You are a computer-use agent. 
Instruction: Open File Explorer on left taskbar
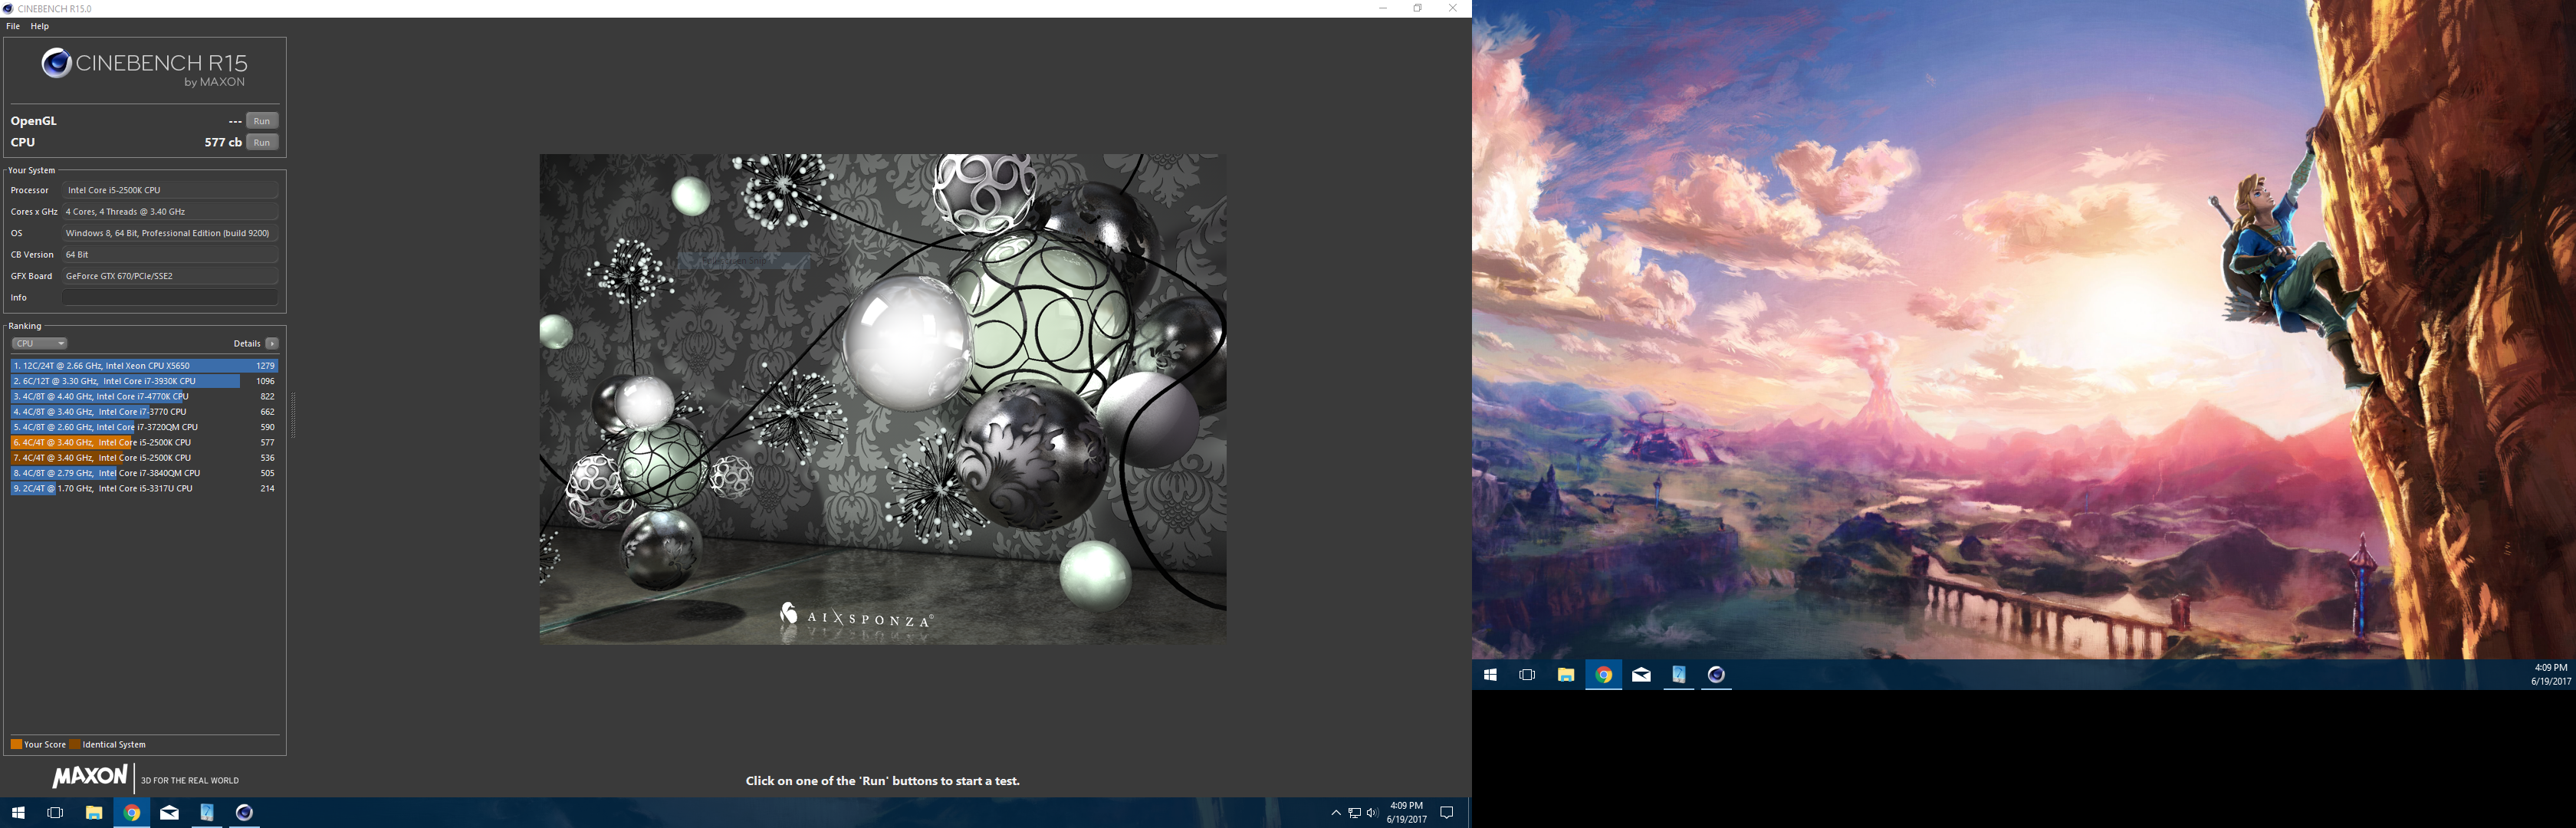94,813
